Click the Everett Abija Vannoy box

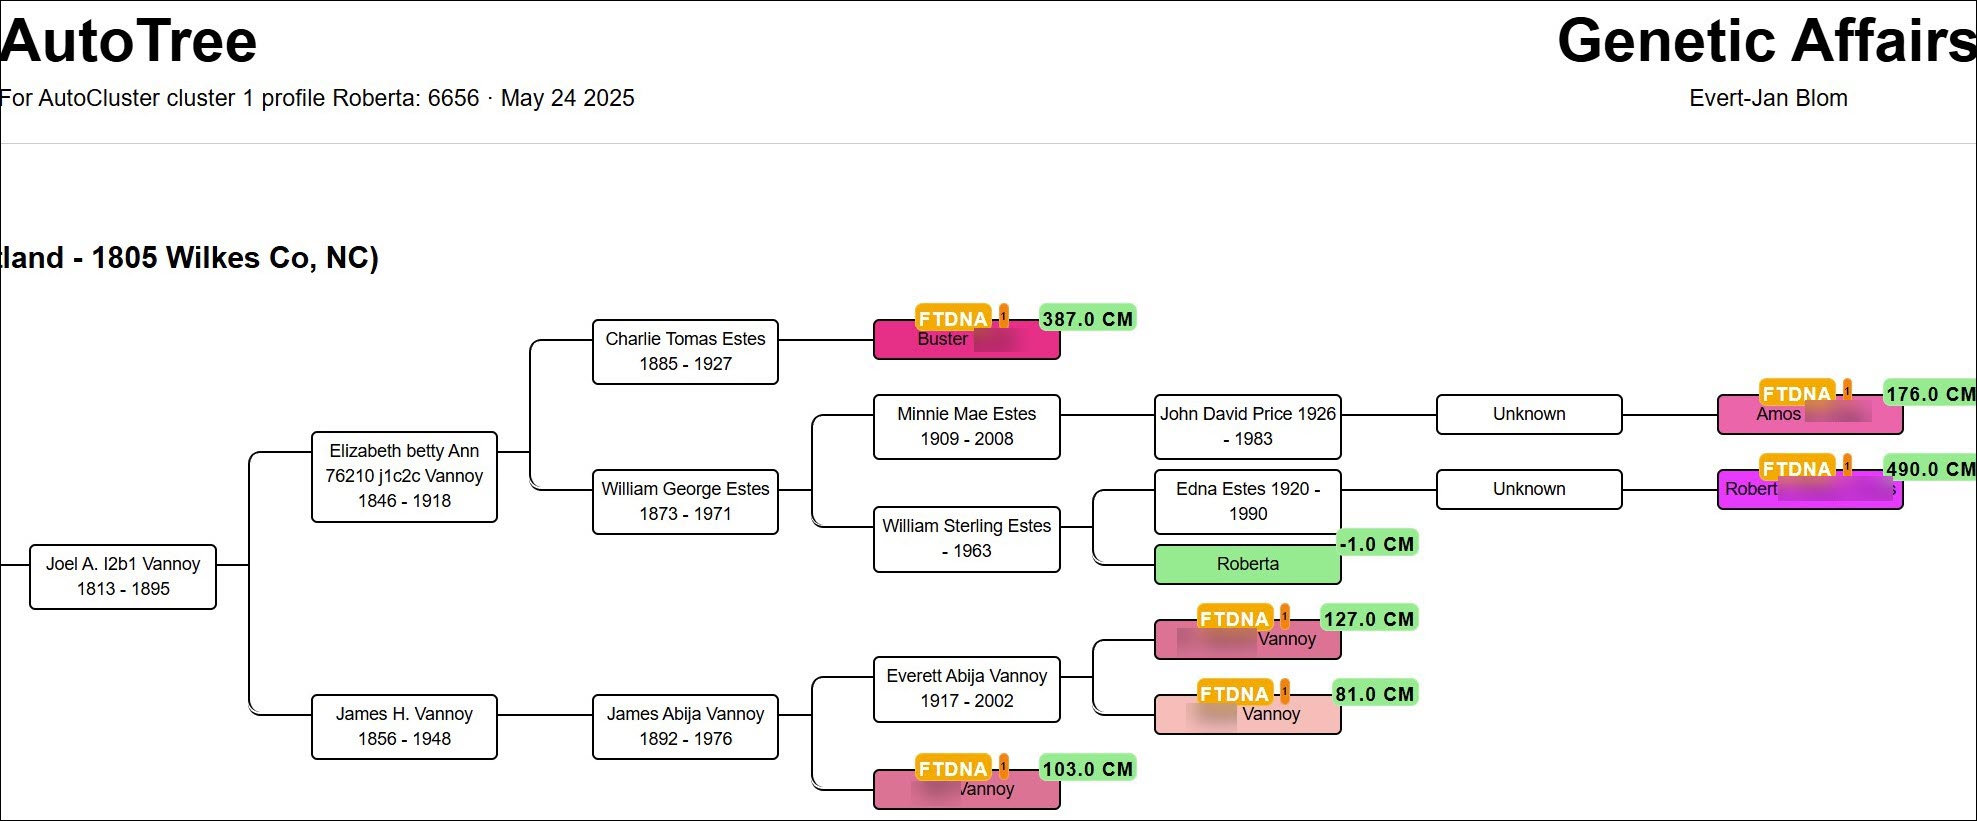pyautogui.click(x=966, y=689)
